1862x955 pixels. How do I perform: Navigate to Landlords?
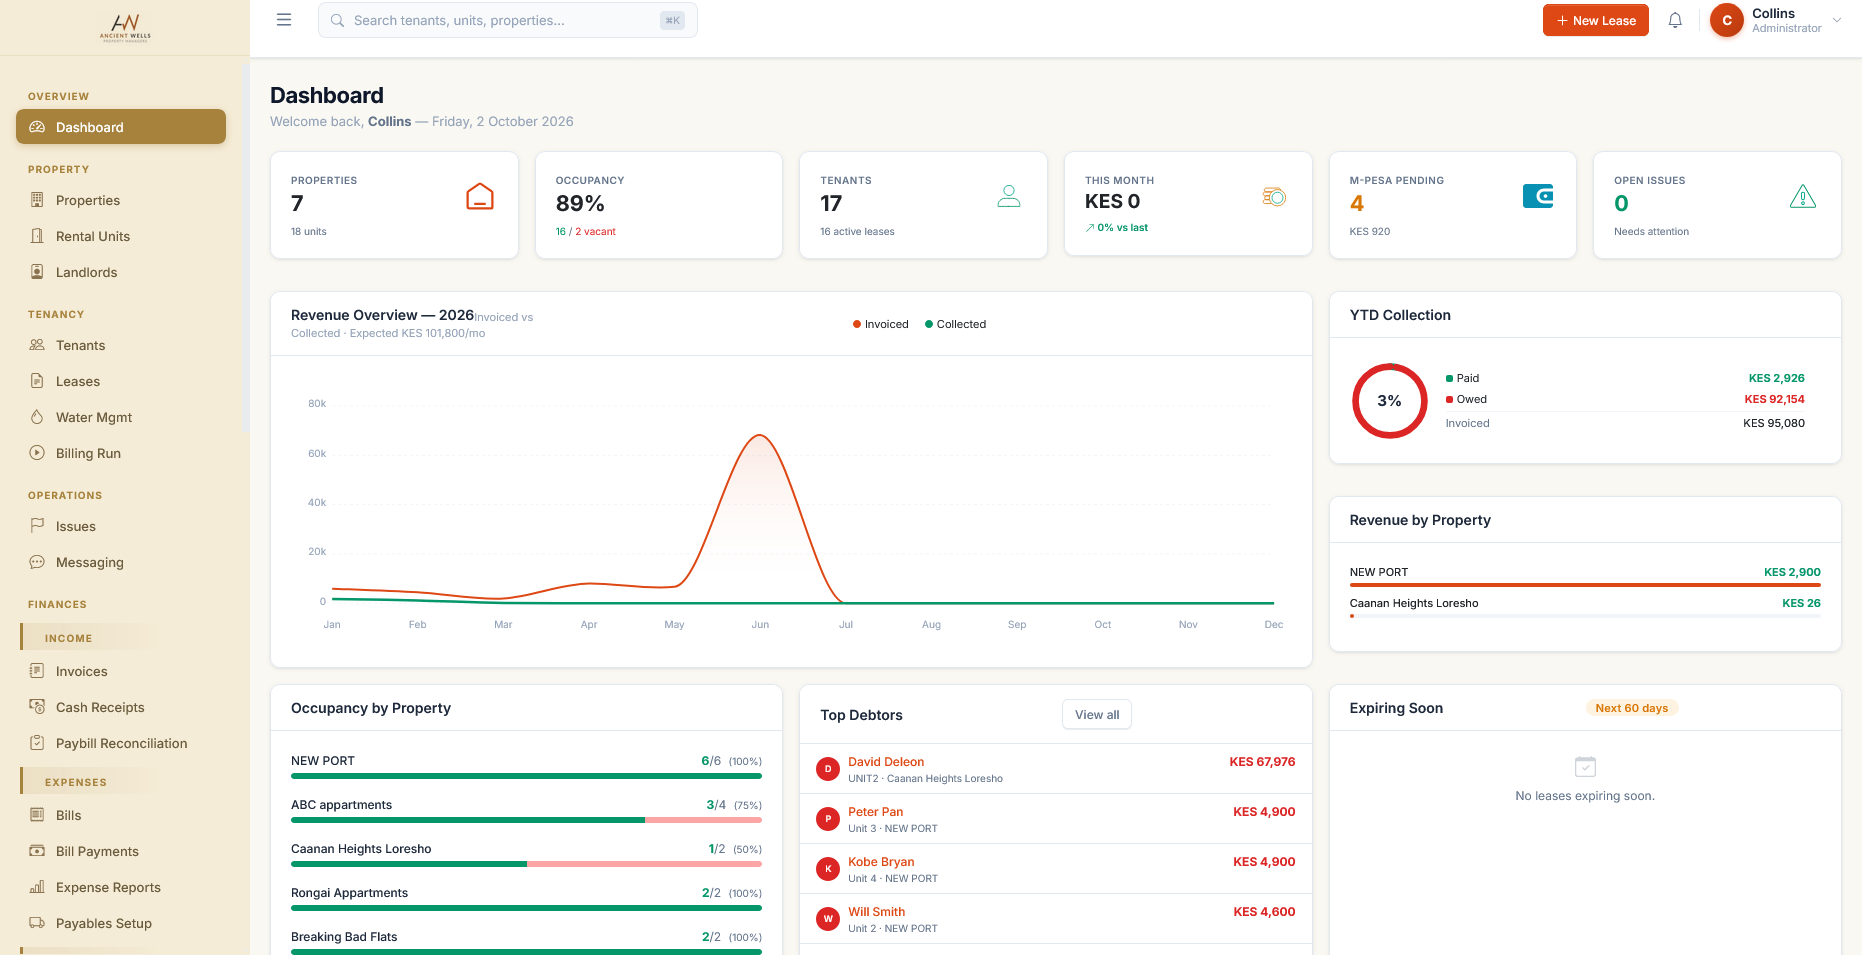(x=121, y=272)
